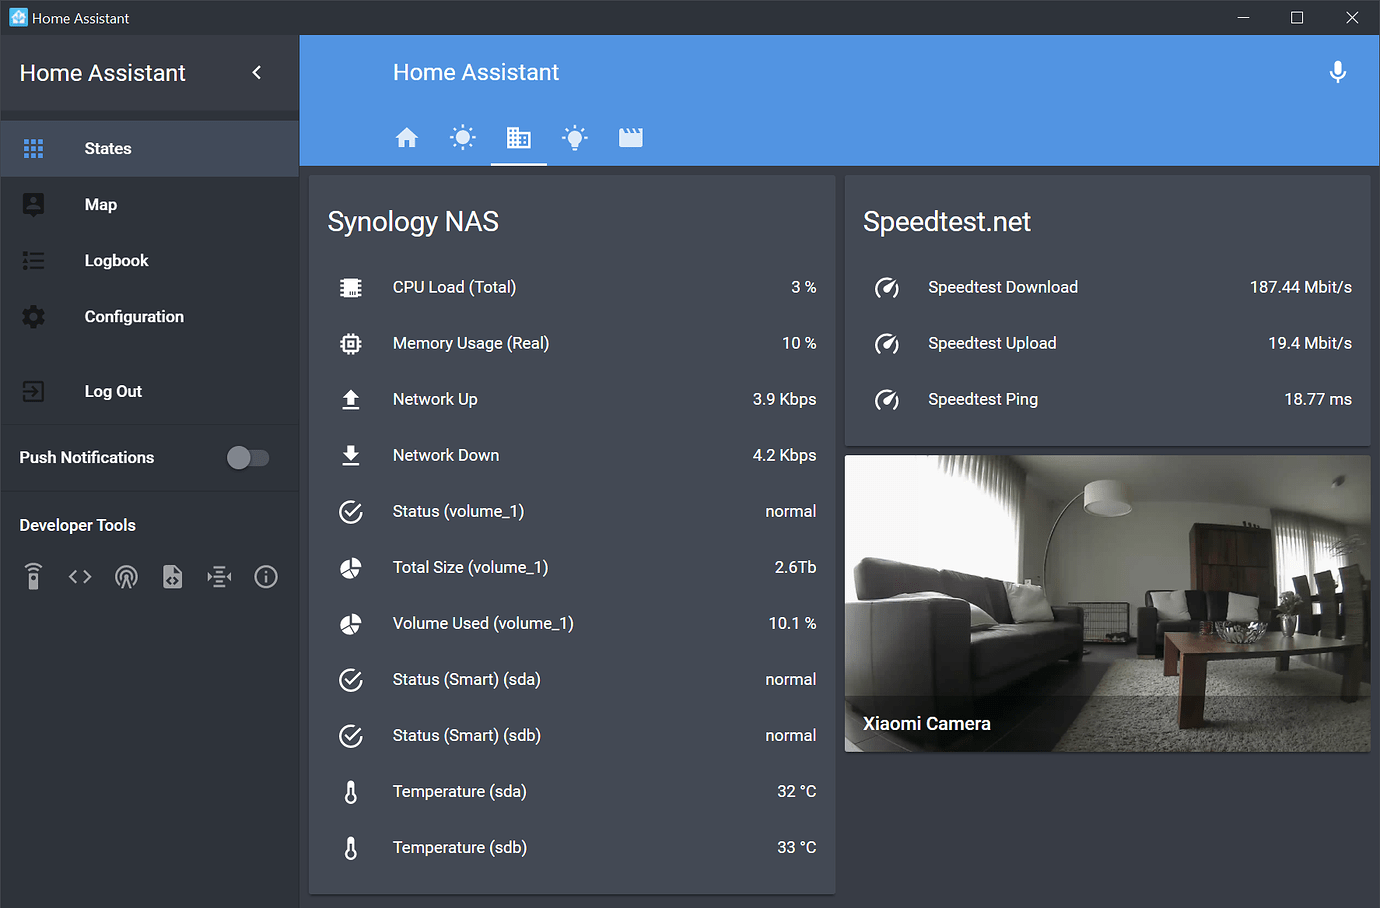Open the Info developer tool

coord(266,576)
